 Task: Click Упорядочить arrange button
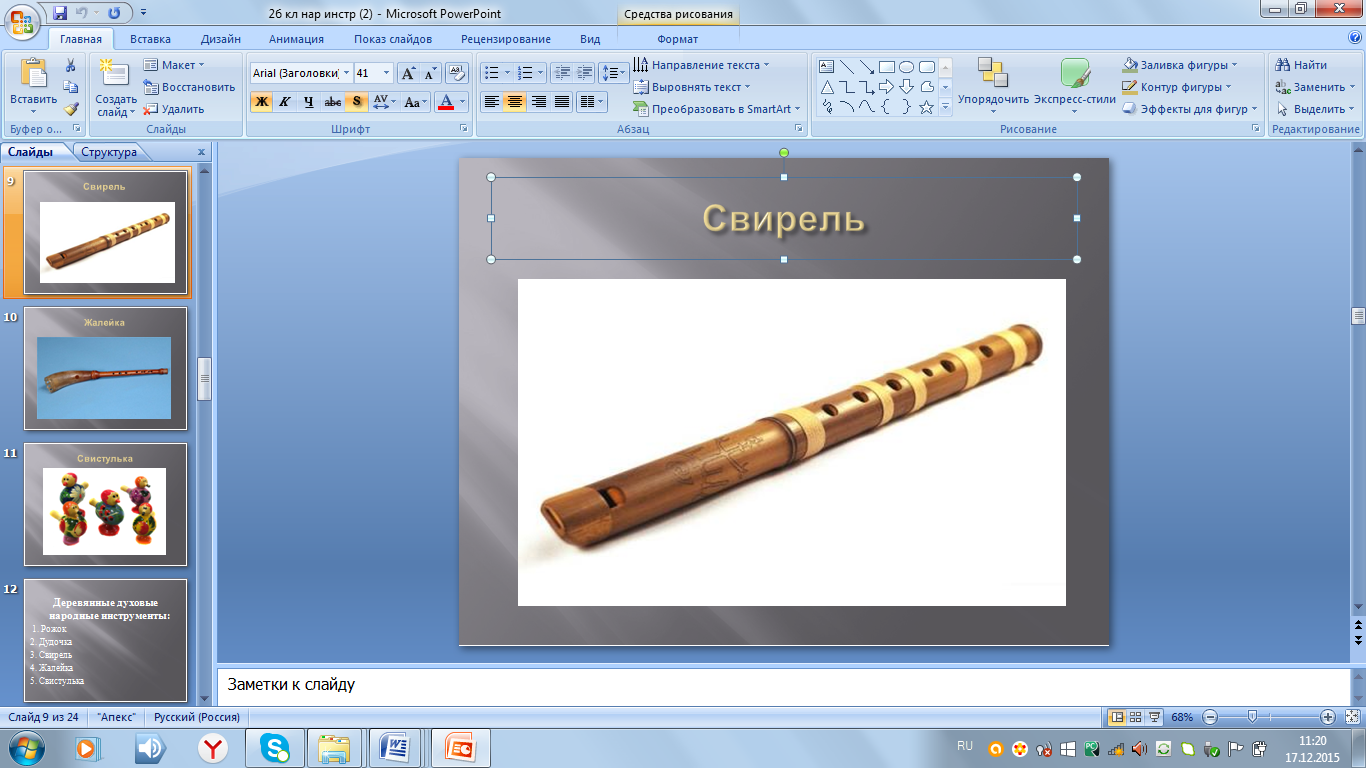pos(993,85)
